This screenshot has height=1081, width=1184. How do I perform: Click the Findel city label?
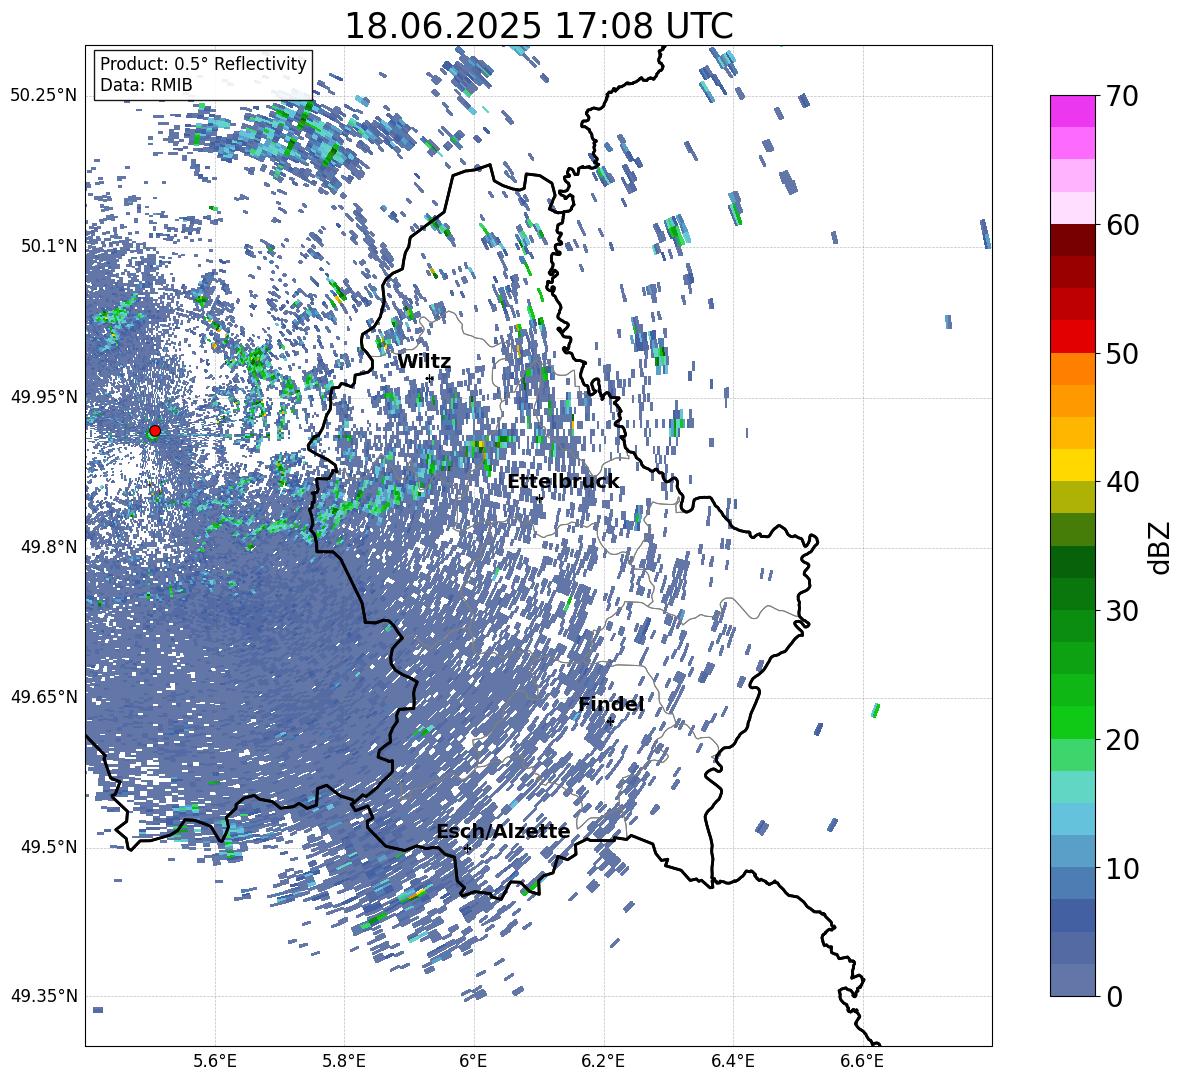click(611, 704)
